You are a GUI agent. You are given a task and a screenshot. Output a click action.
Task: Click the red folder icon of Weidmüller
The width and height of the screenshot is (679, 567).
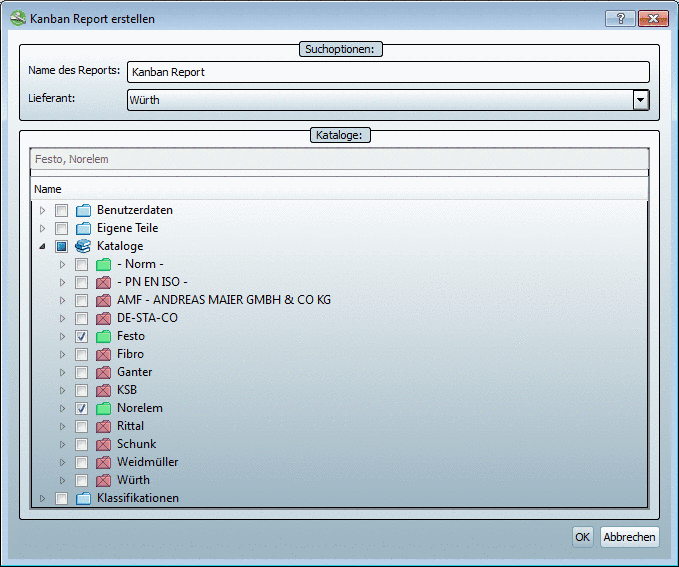pos(103,462)
